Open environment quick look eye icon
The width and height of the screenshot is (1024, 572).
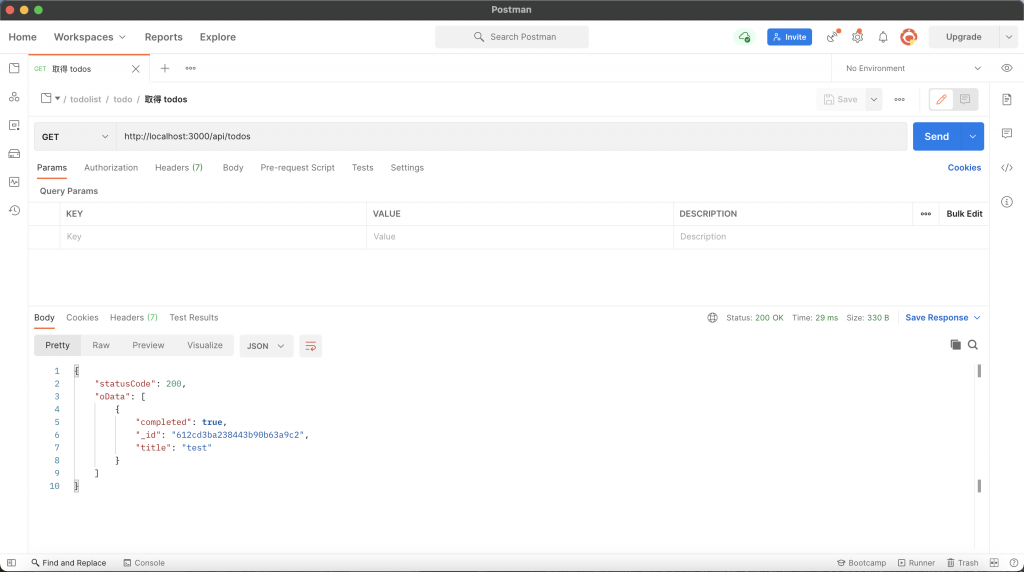pos(1006,68)
